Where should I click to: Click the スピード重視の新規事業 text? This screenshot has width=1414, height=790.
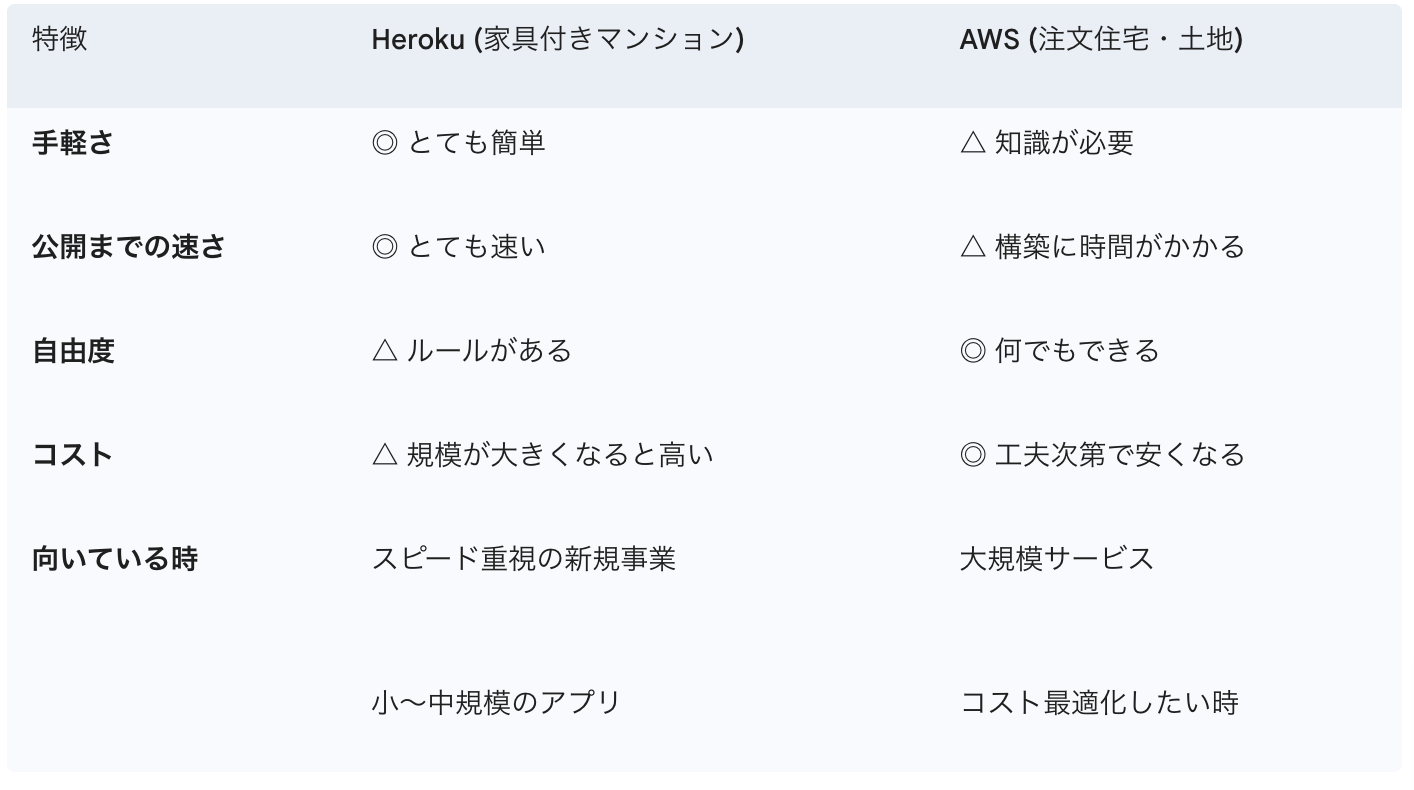click(x=524, y=558)
